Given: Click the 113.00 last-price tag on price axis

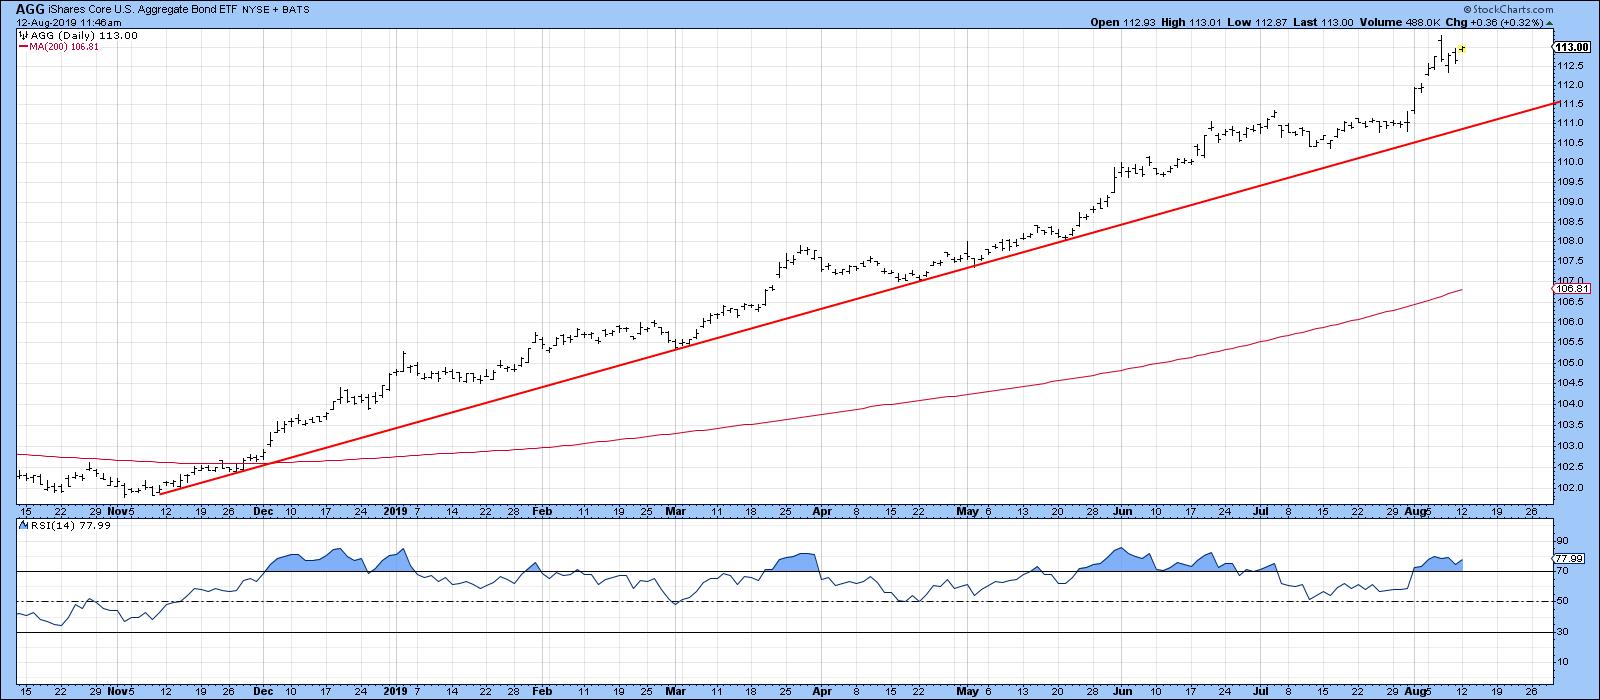Looking at the screenshot, I should tap(1573, 47).
